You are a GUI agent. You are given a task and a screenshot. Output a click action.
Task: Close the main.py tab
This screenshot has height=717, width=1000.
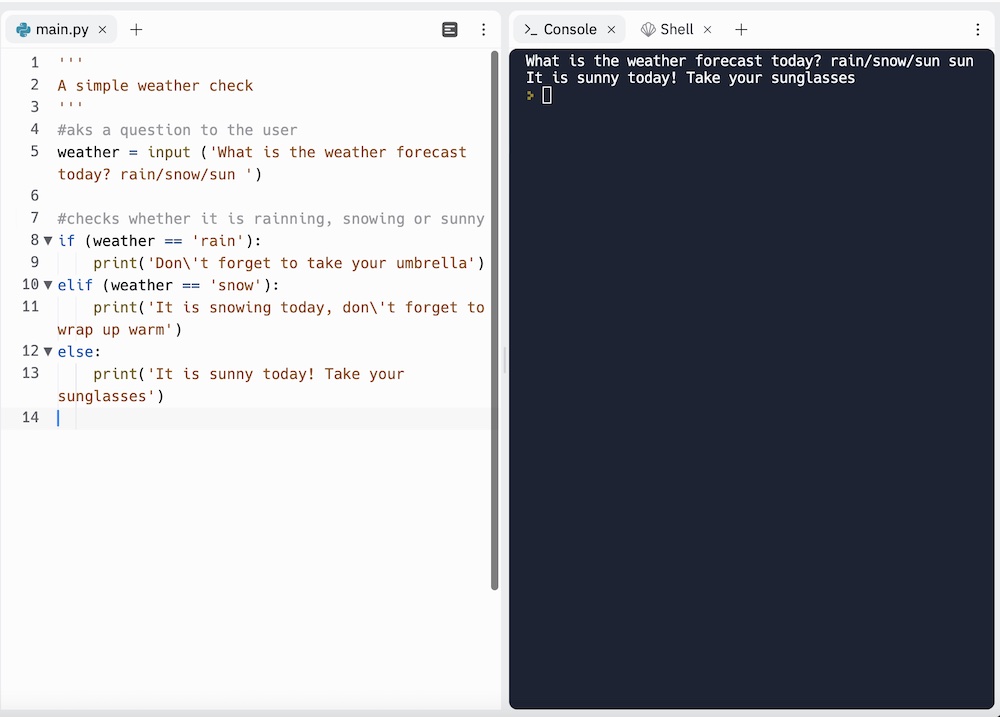coord(101,29)
